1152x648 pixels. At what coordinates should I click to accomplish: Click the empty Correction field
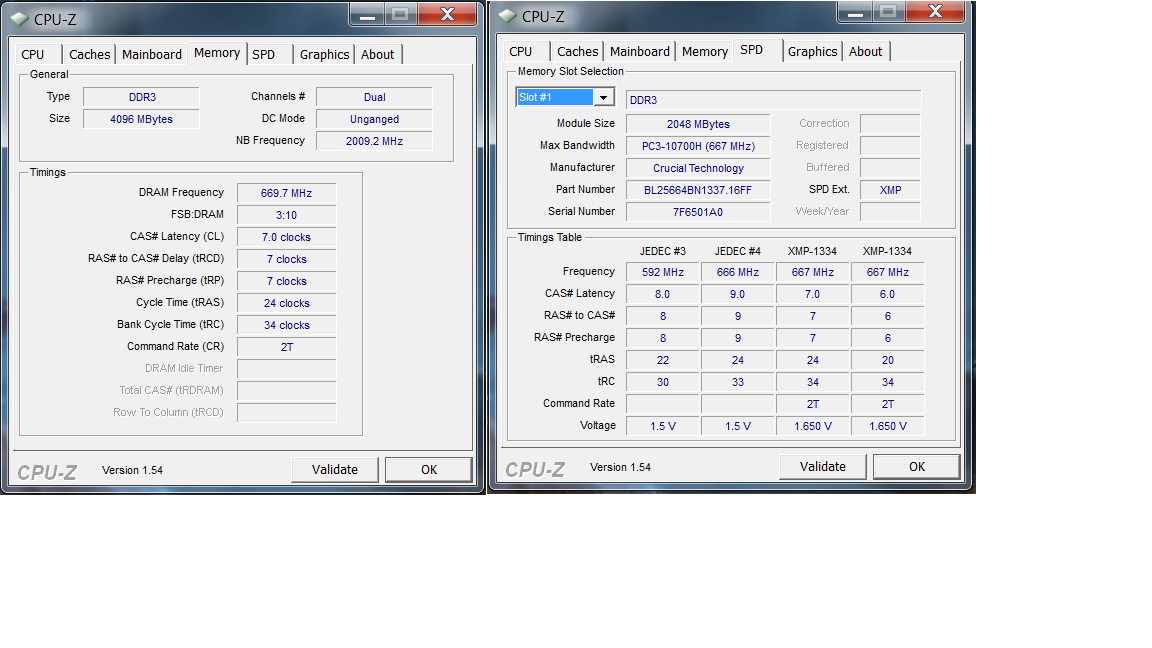pyautogui.click(x=890, y=124)
